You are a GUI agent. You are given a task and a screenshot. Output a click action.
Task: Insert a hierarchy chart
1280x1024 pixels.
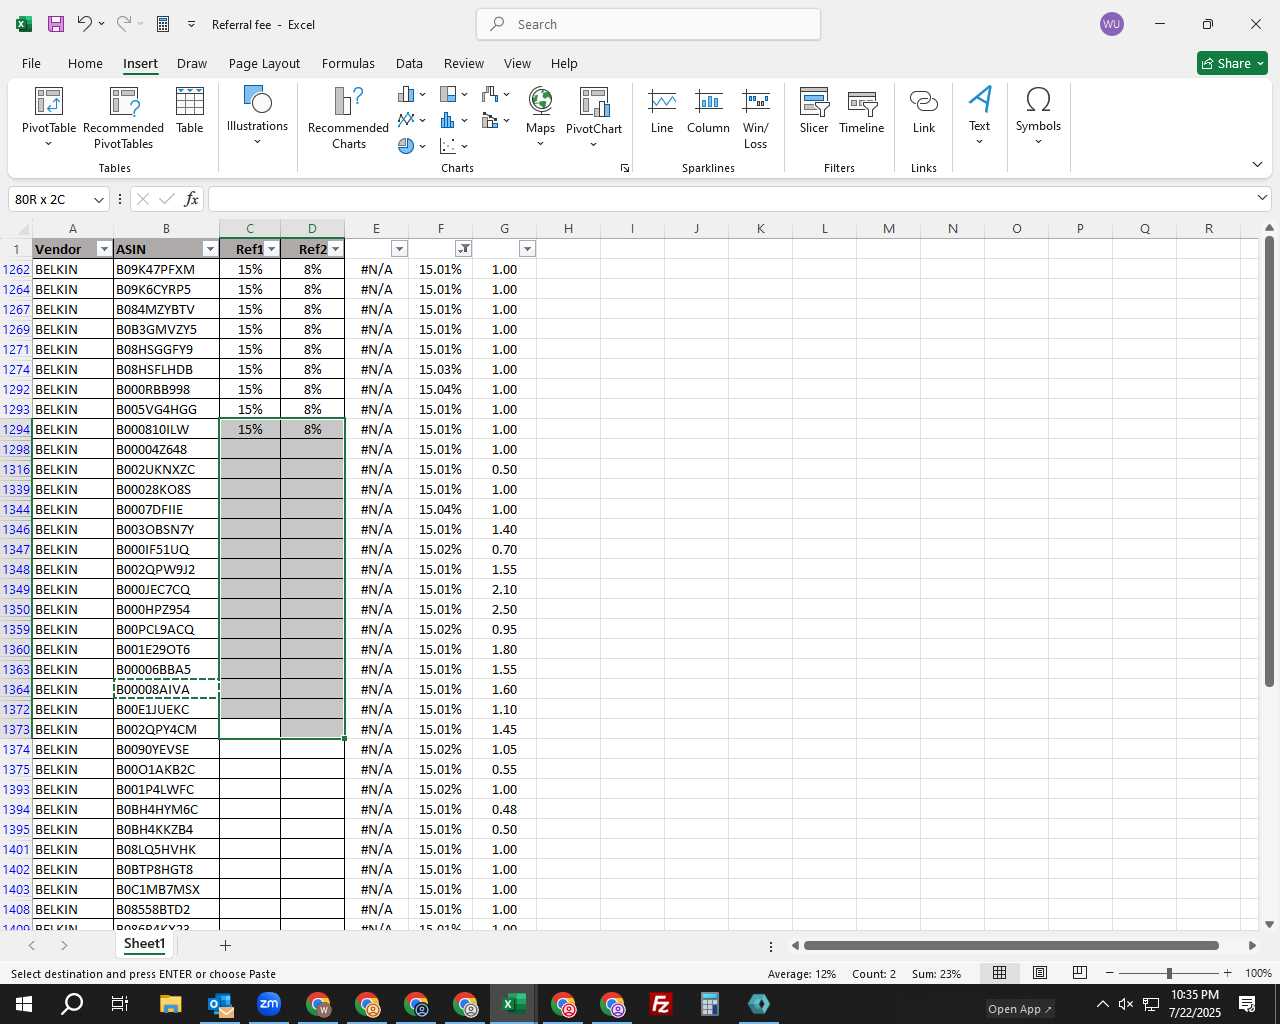453,94
